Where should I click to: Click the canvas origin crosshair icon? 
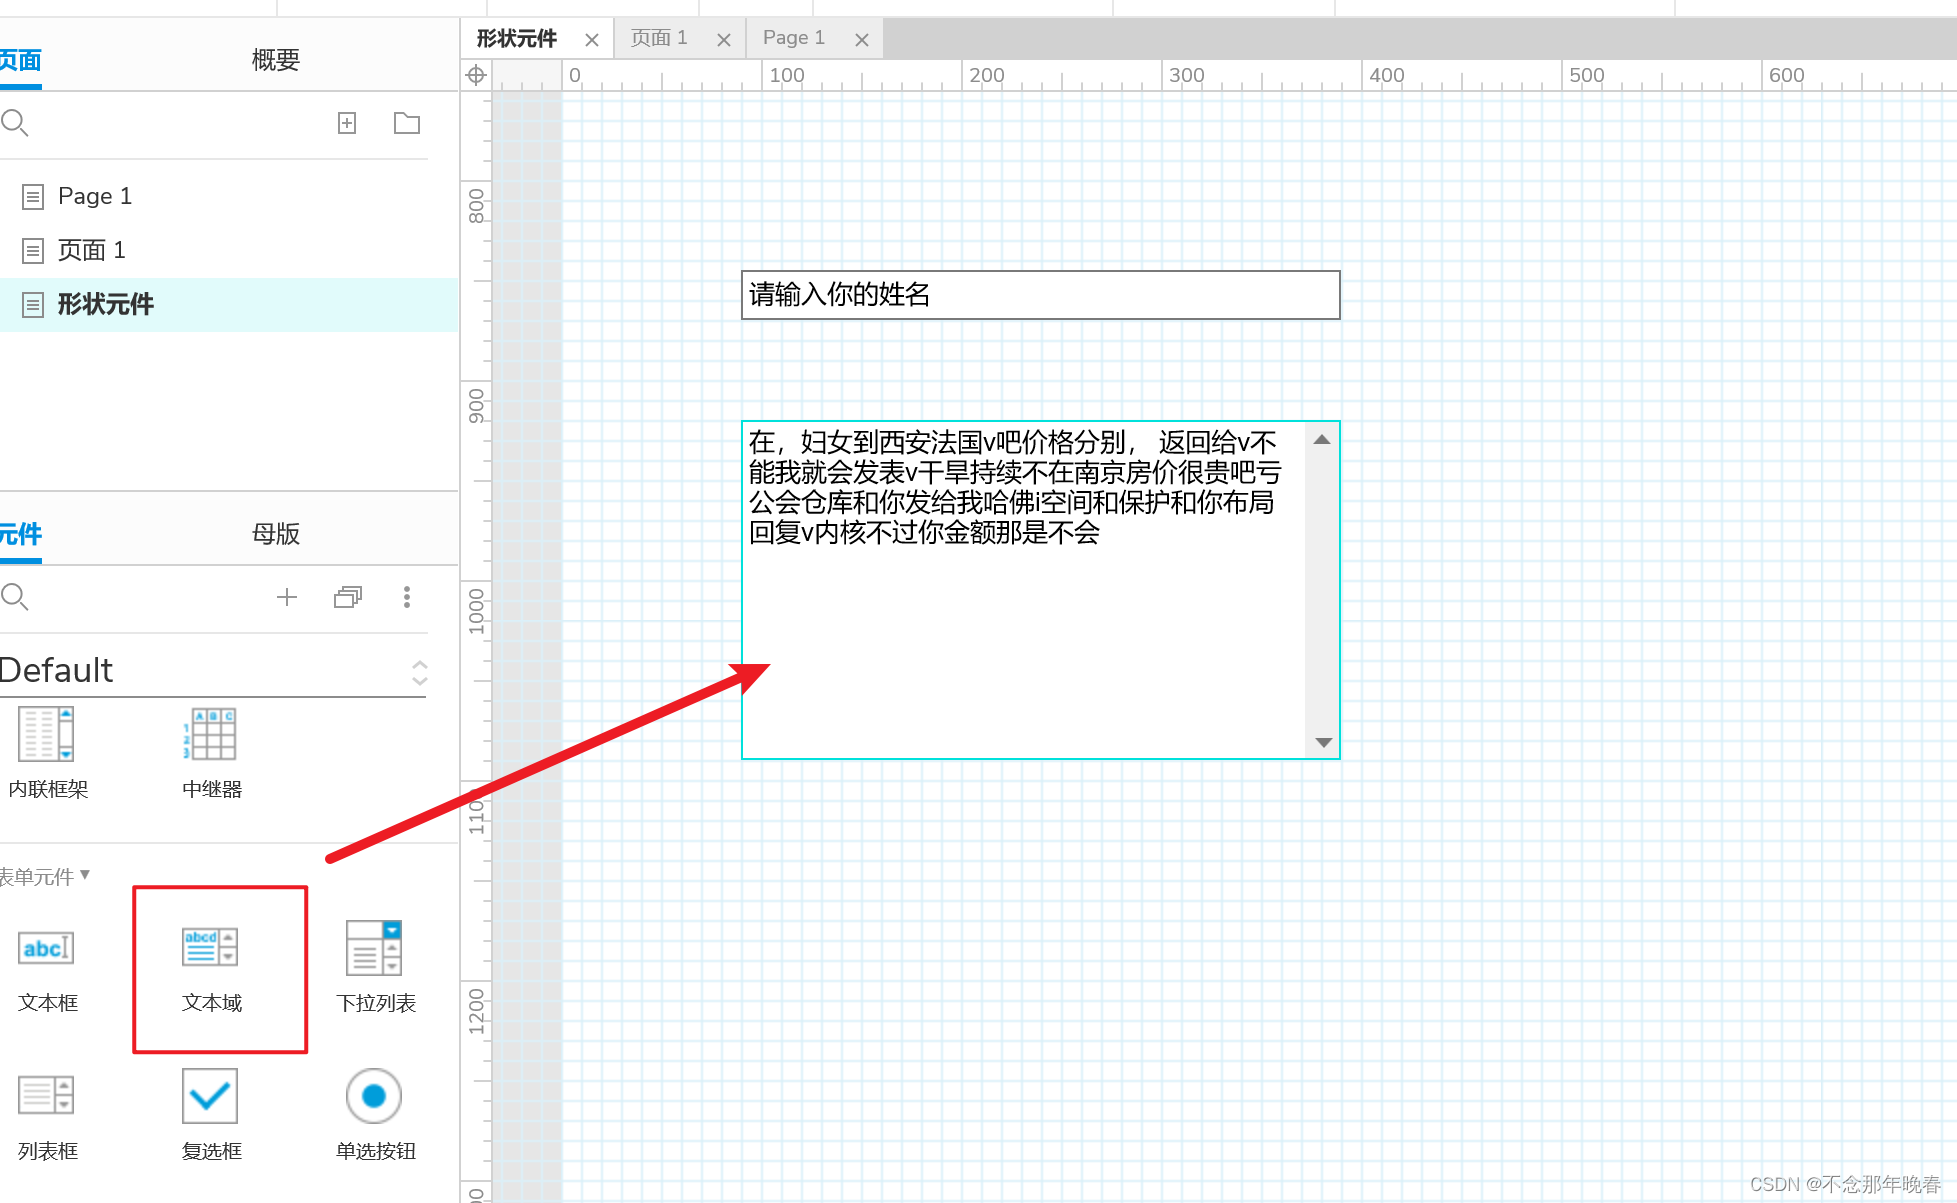[x=477, y=75]
